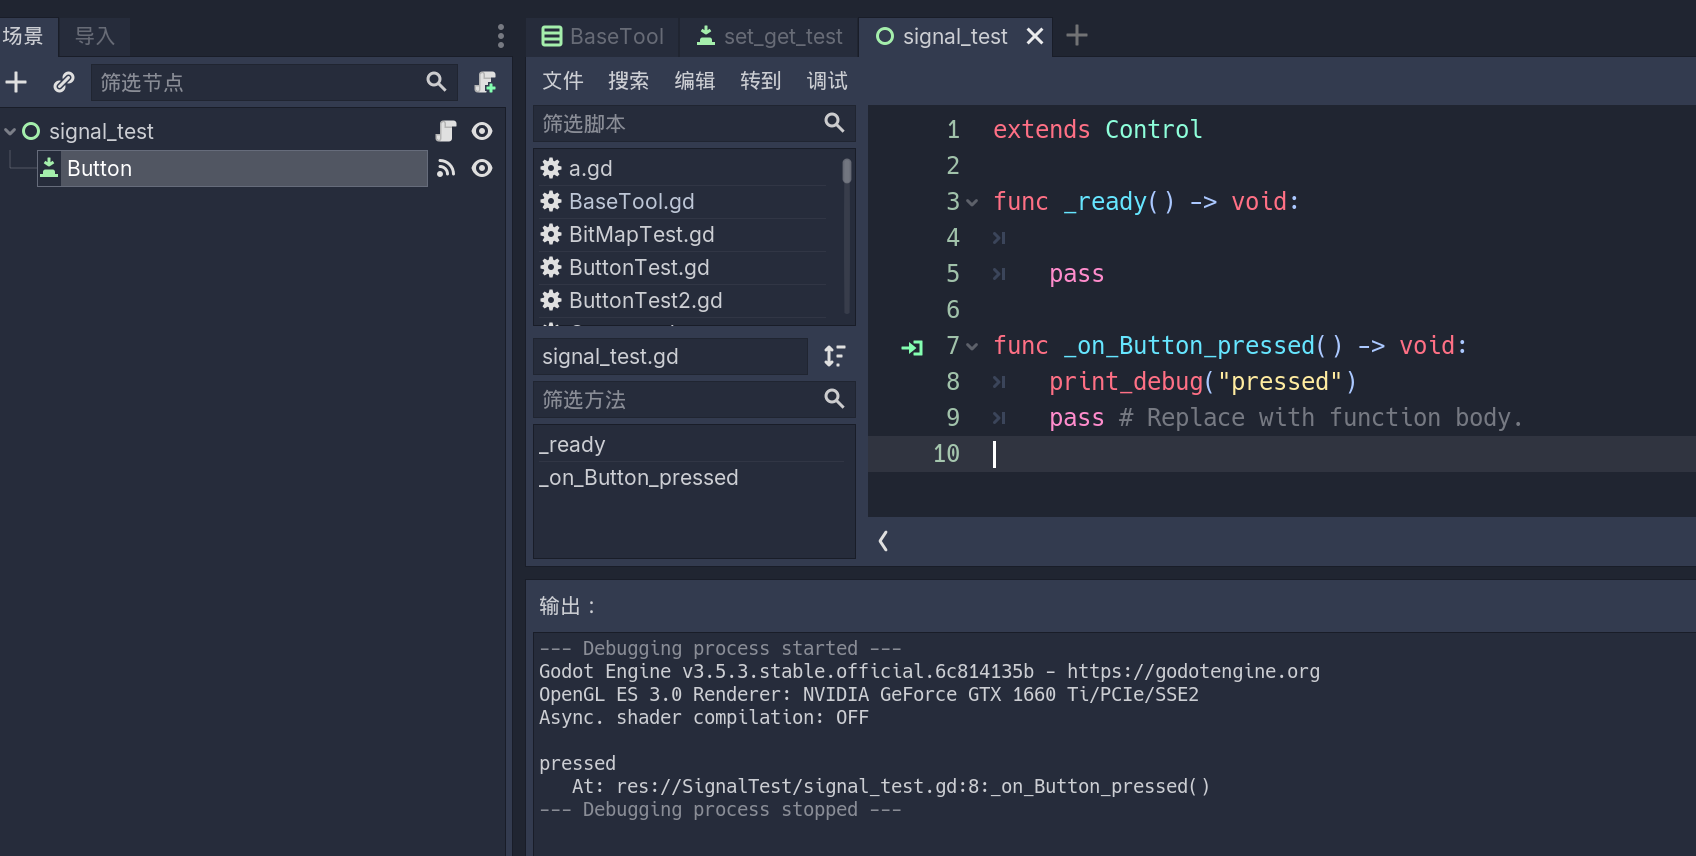Open the BaseTool scene tab
The width and height of the screenshot is (1696, 856).
coord(603,37)
